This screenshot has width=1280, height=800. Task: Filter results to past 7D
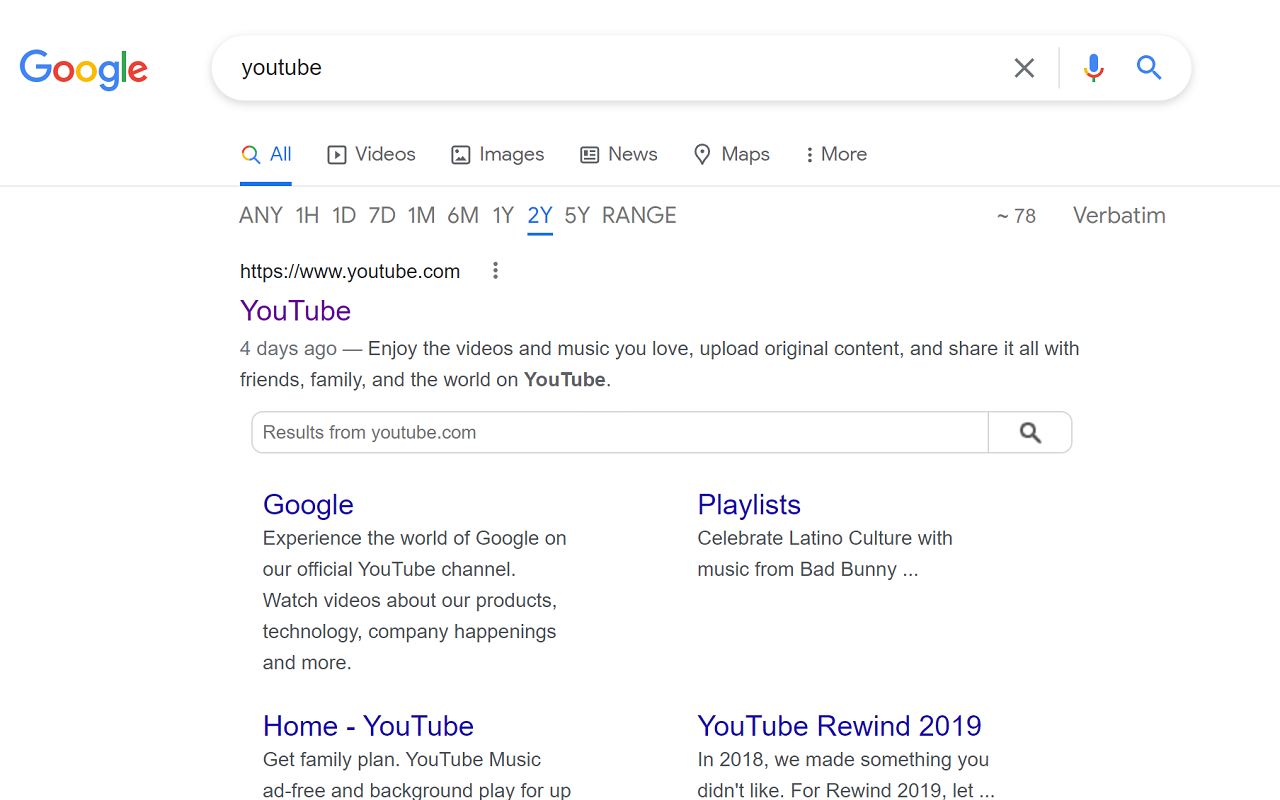(x=382, y=215)
